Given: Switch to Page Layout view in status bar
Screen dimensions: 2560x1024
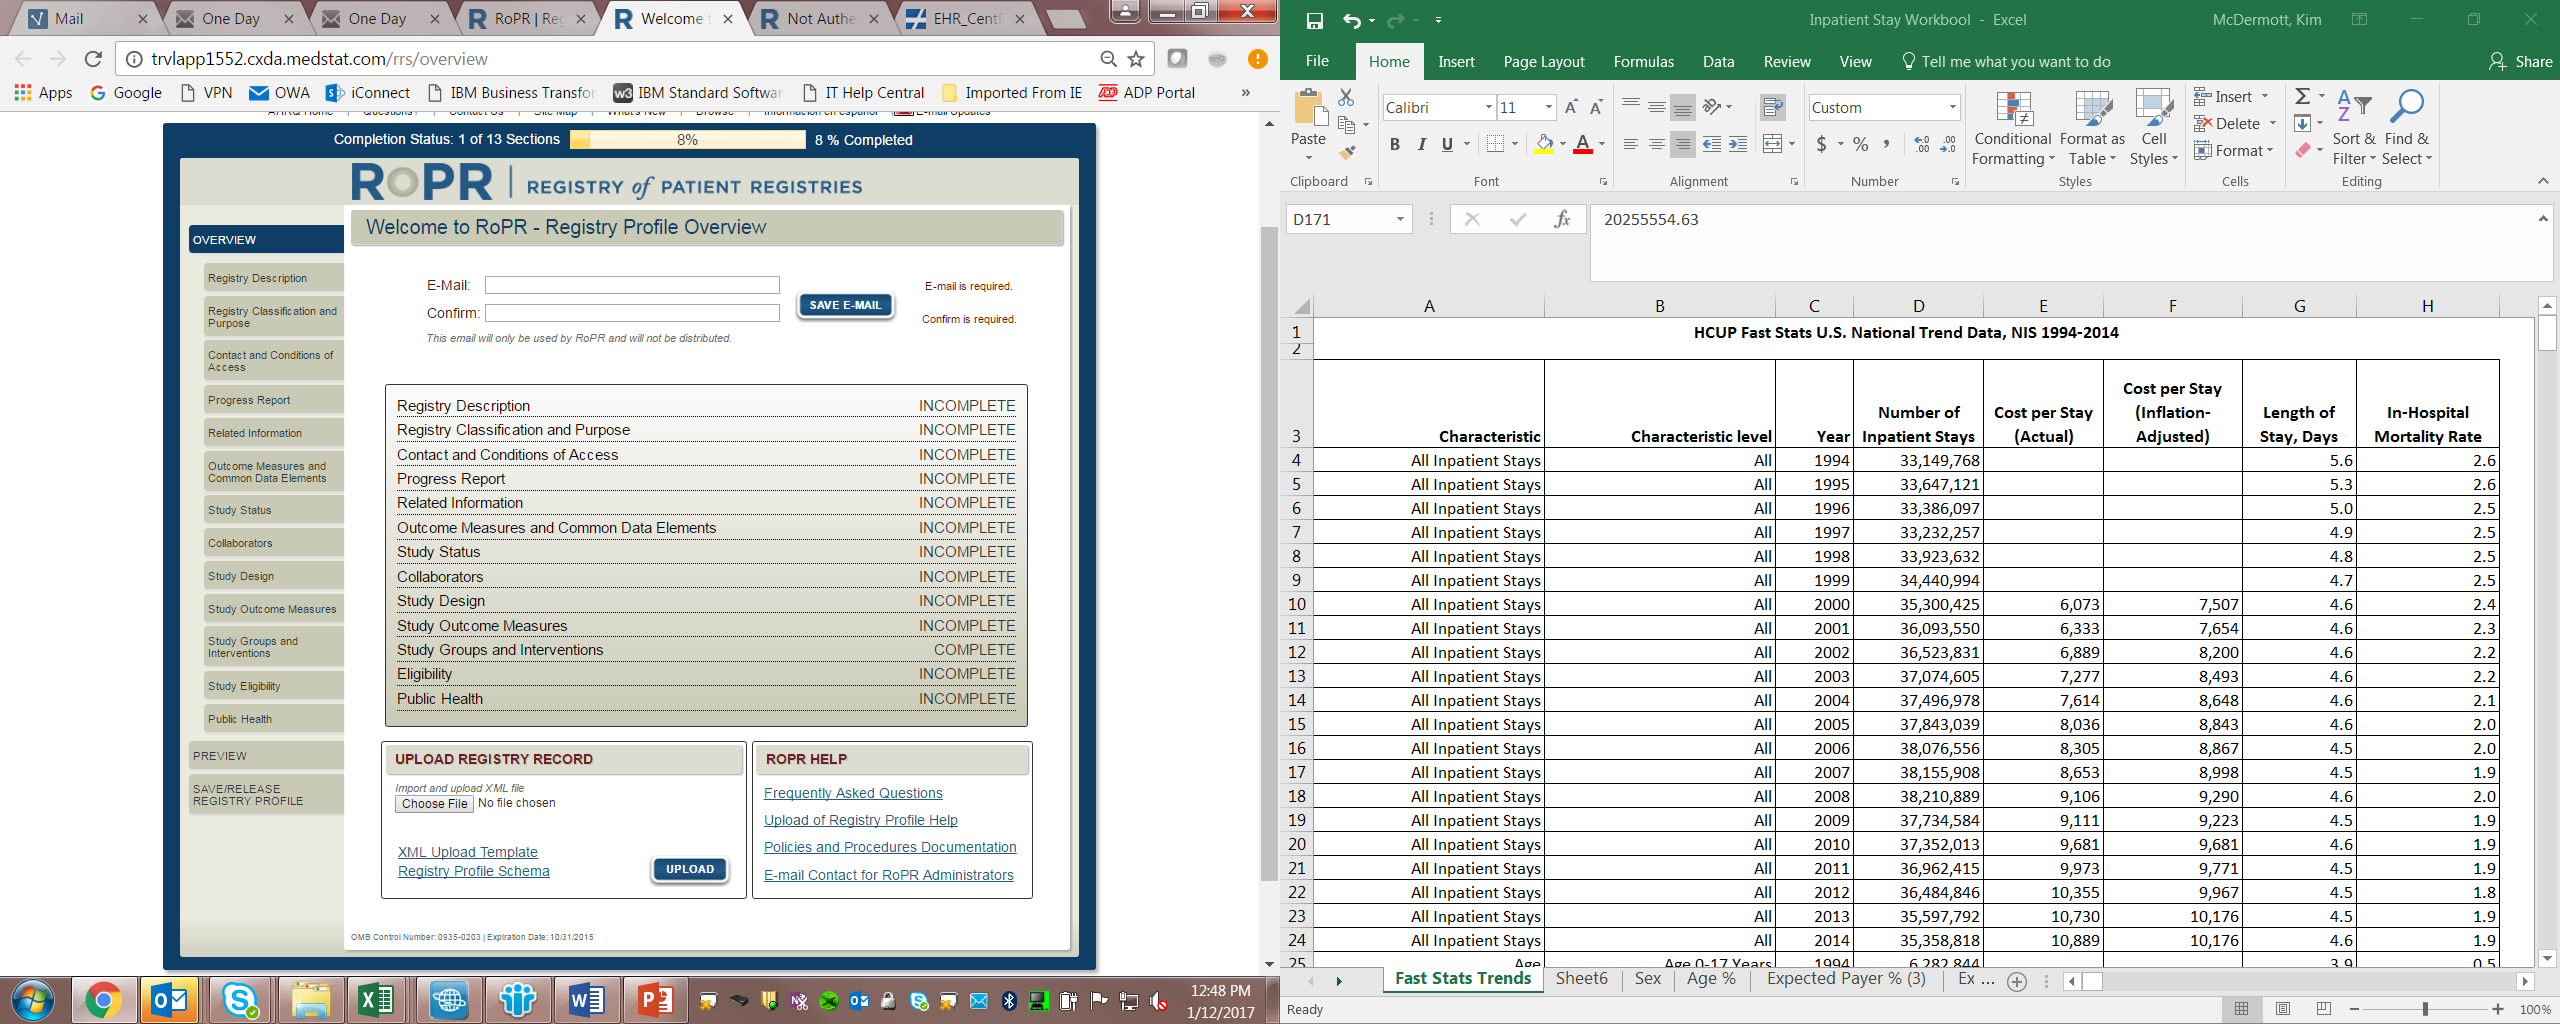Looking at the screenshot, I should coord(2282,1009).
